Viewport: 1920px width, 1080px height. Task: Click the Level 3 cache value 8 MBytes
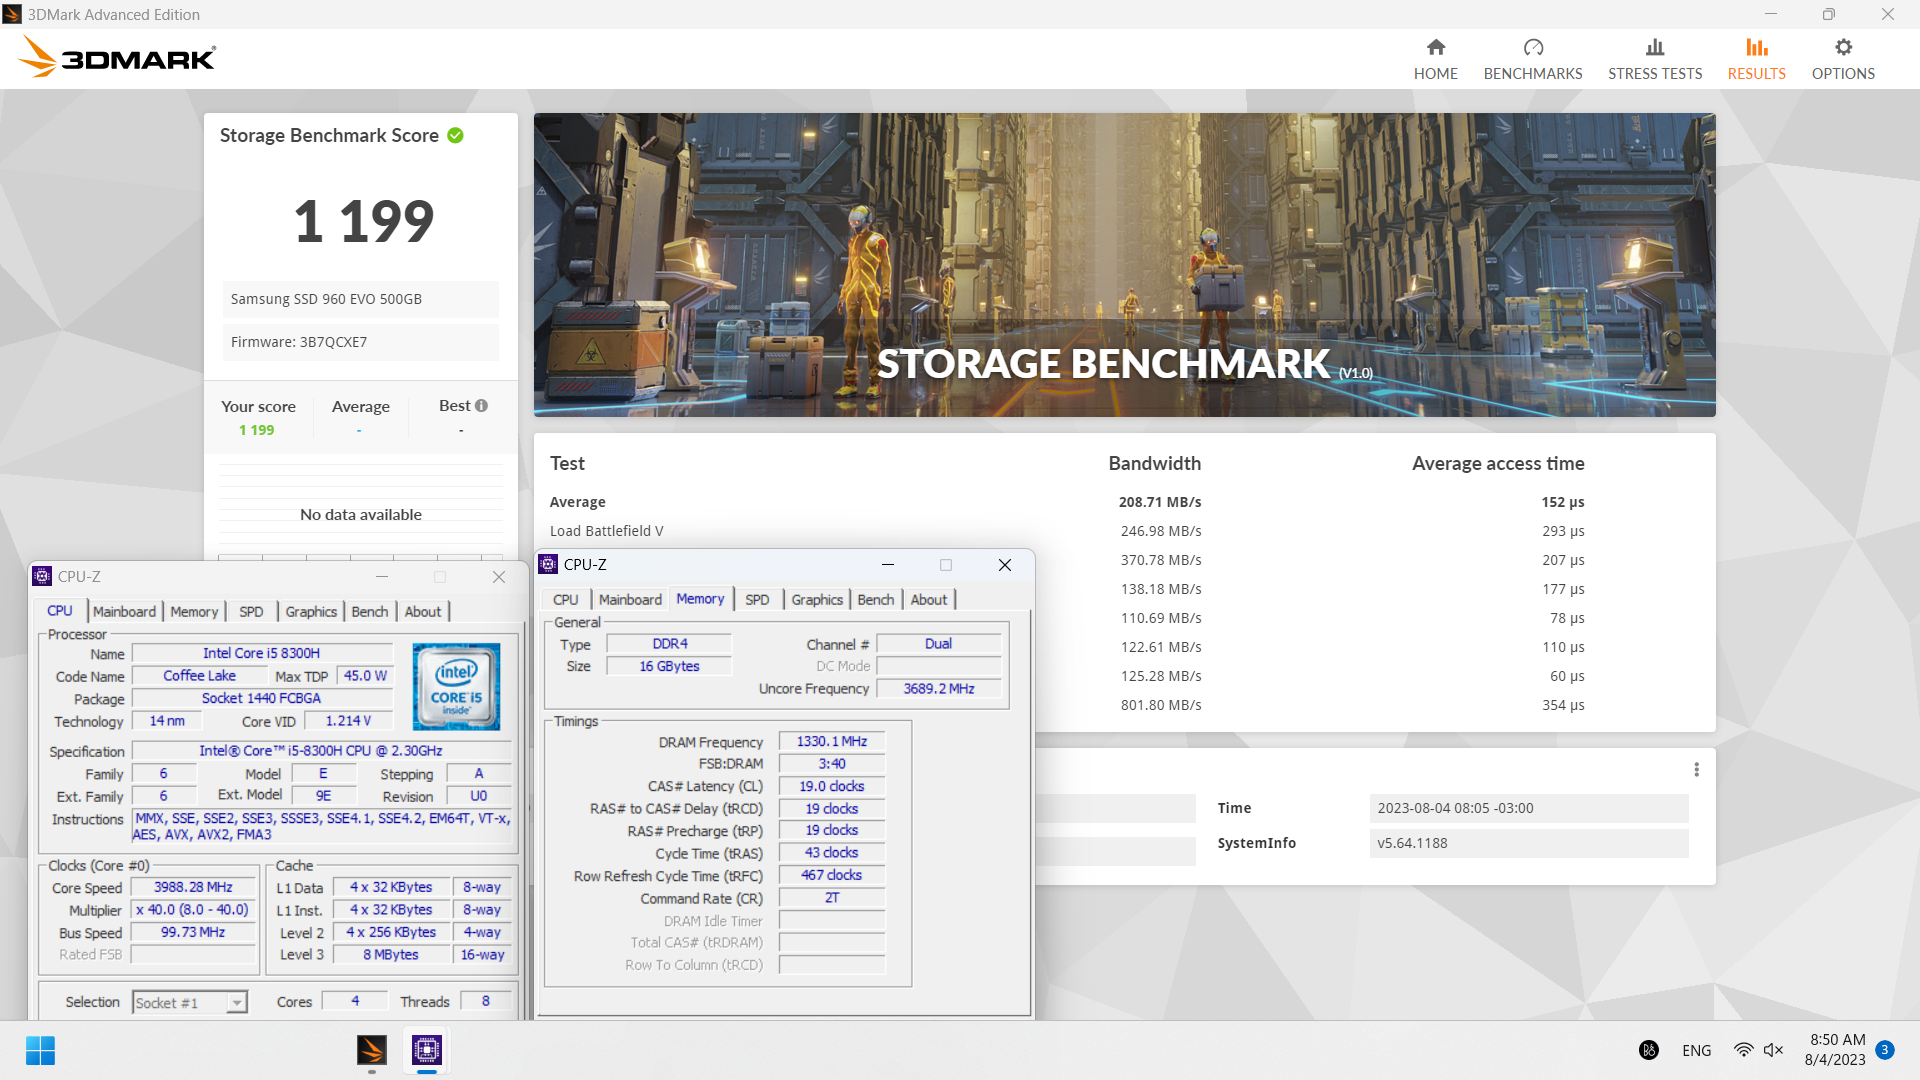click(391, 954)
